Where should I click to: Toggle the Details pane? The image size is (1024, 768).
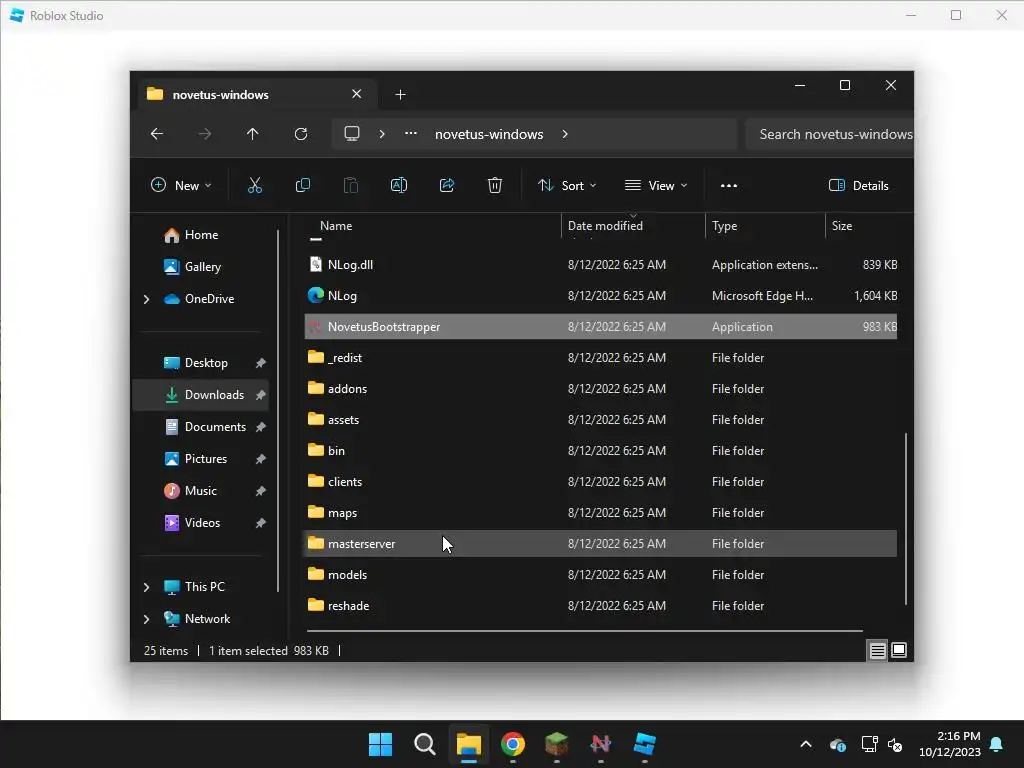[x=859, y=185]
